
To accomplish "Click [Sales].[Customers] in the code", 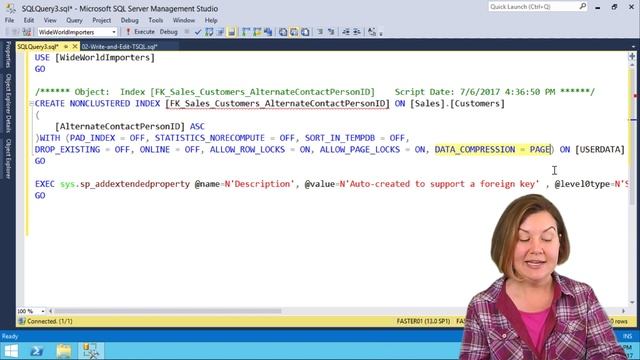I will click(x=458, y=104).
